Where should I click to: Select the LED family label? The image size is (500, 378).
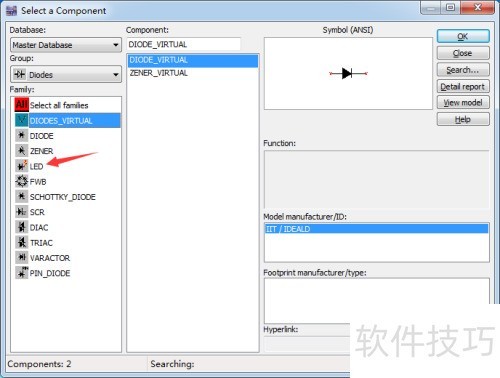pos(36,166)
